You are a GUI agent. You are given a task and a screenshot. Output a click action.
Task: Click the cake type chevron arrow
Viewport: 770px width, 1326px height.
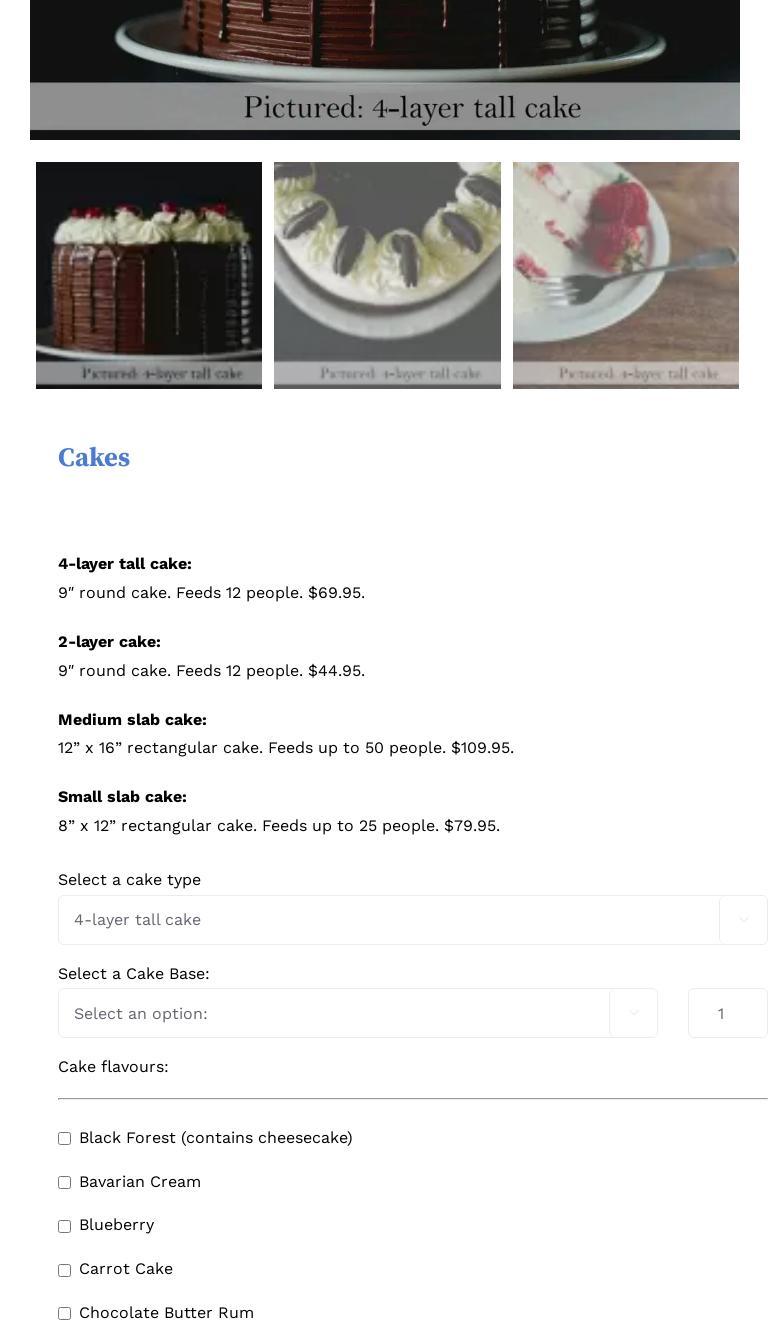click(x=743, y=920)
